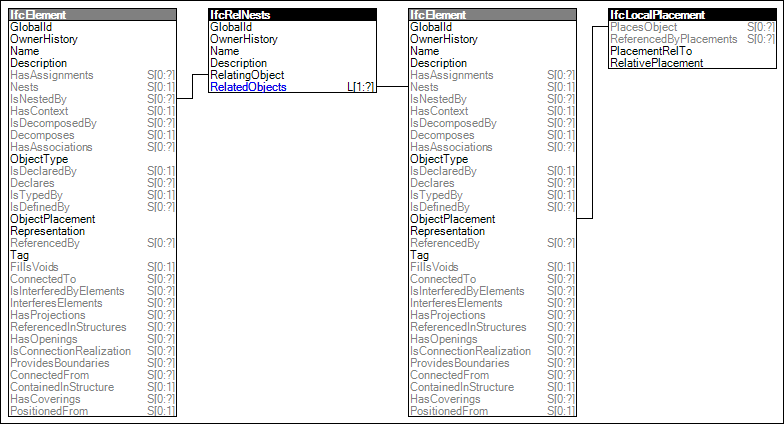Screen dimensions: 784x424
Task: Click HasContext in the second IfcElement box
Action: (x=439, y=111)
